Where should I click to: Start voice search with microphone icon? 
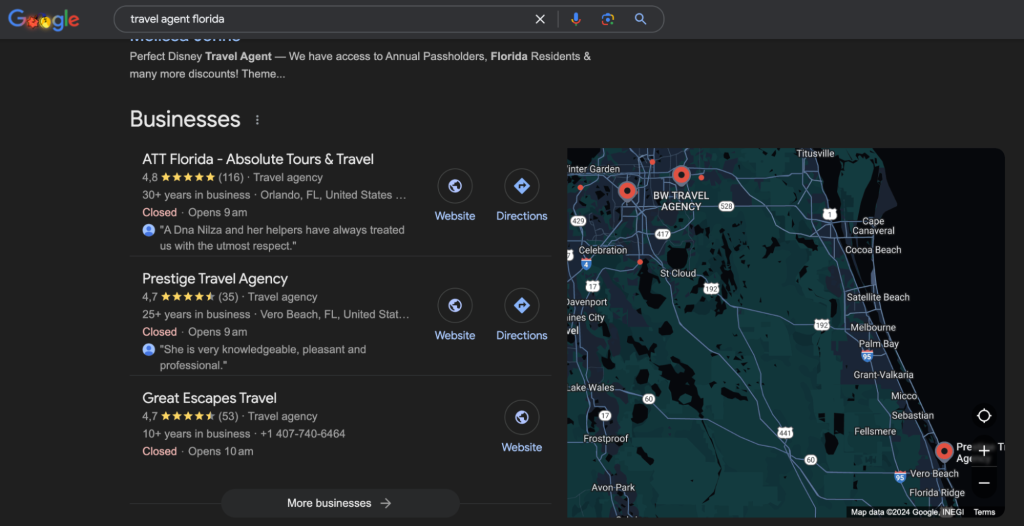(575, 19)
